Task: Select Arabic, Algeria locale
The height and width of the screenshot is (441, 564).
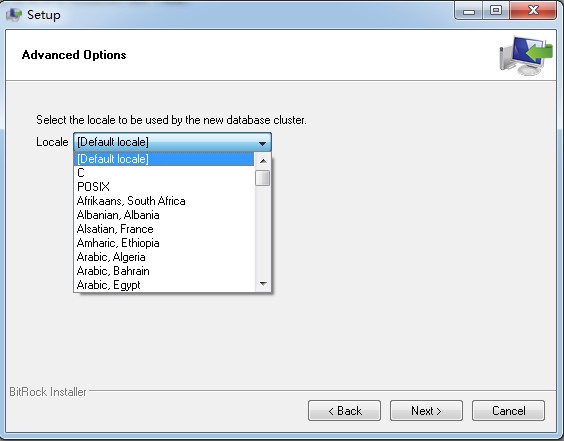Action: tap(164, 257)
